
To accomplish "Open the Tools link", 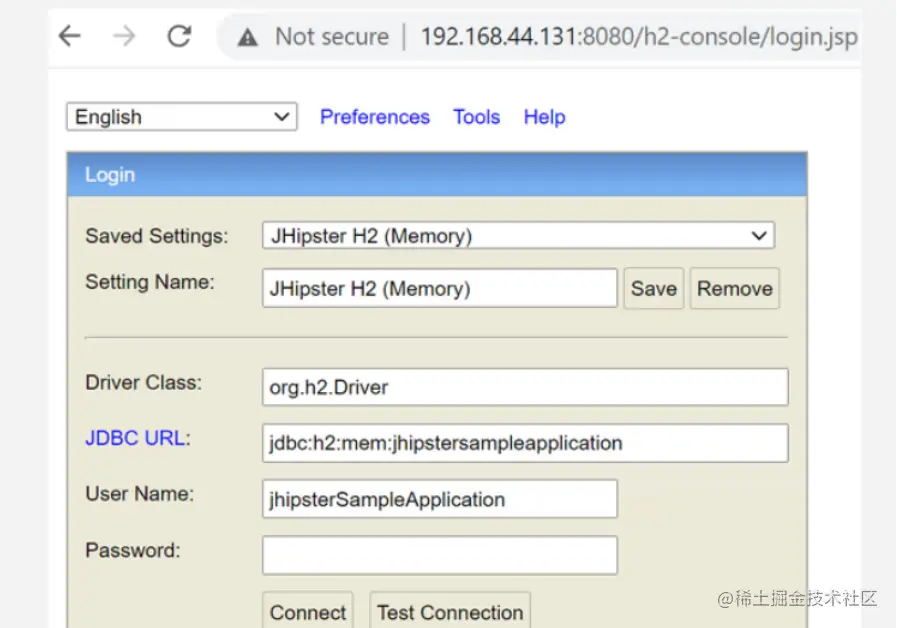I will pos(477,117).
